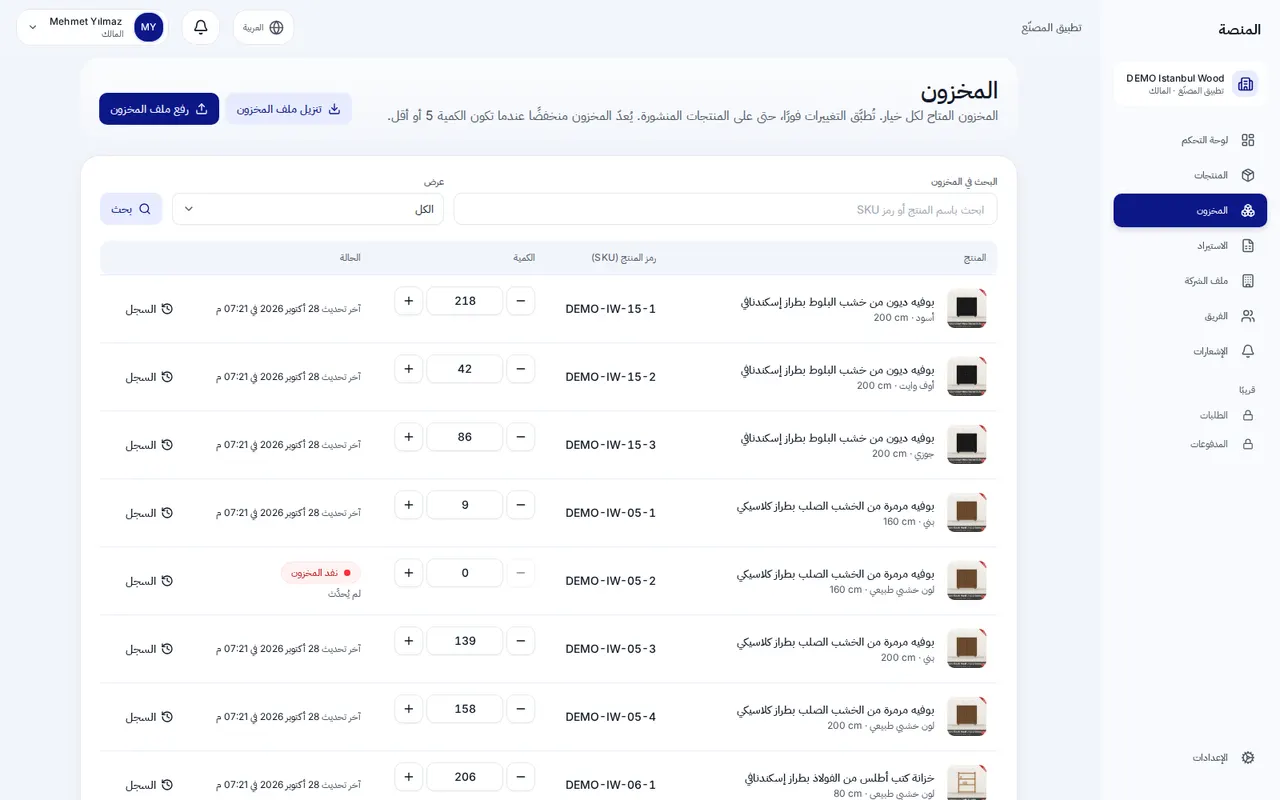
Task: Click product thumbnail for DEMO-IW-15-1
Action: pos(967,309)
